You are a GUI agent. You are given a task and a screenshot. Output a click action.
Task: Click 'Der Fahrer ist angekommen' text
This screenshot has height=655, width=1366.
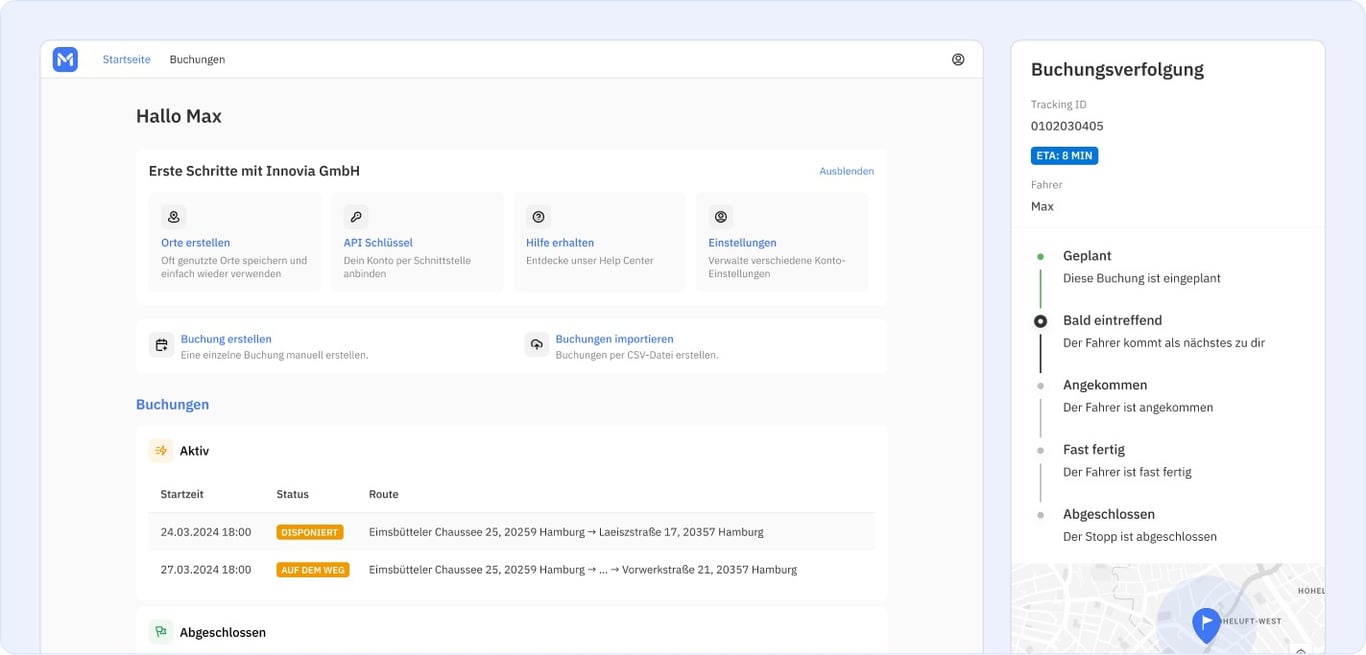coord(1138,408)
